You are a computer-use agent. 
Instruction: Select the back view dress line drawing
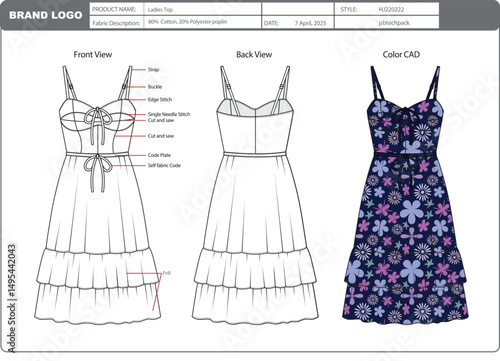(x=255, y=195)
